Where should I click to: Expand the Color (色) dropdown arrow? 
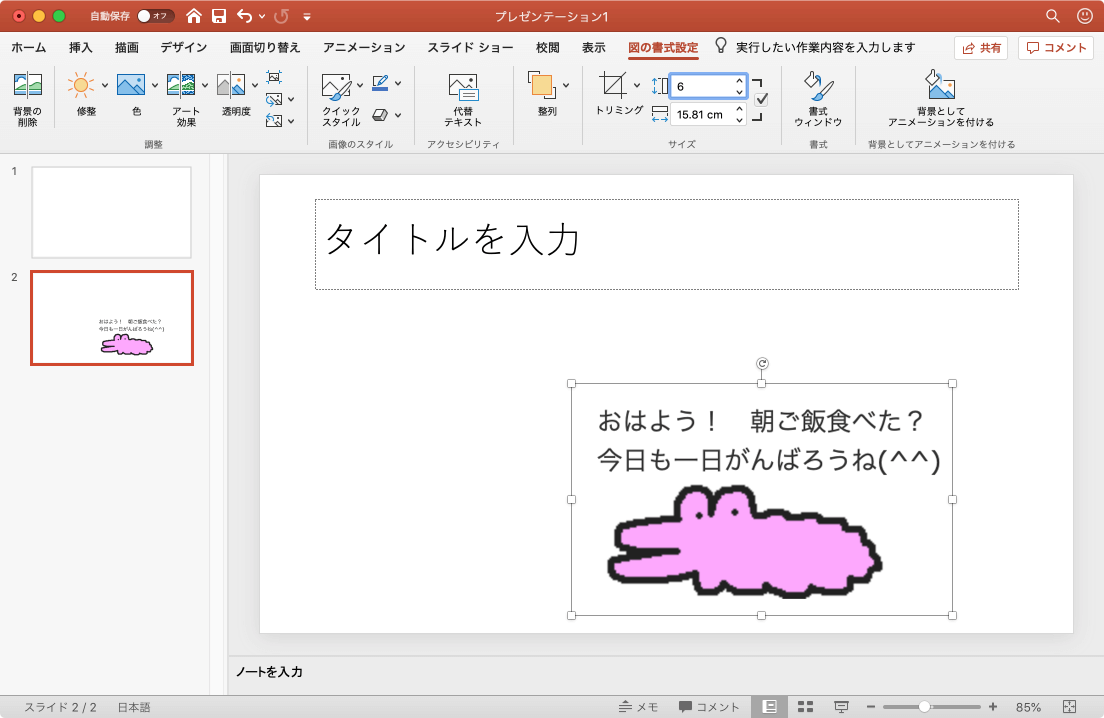155,85
